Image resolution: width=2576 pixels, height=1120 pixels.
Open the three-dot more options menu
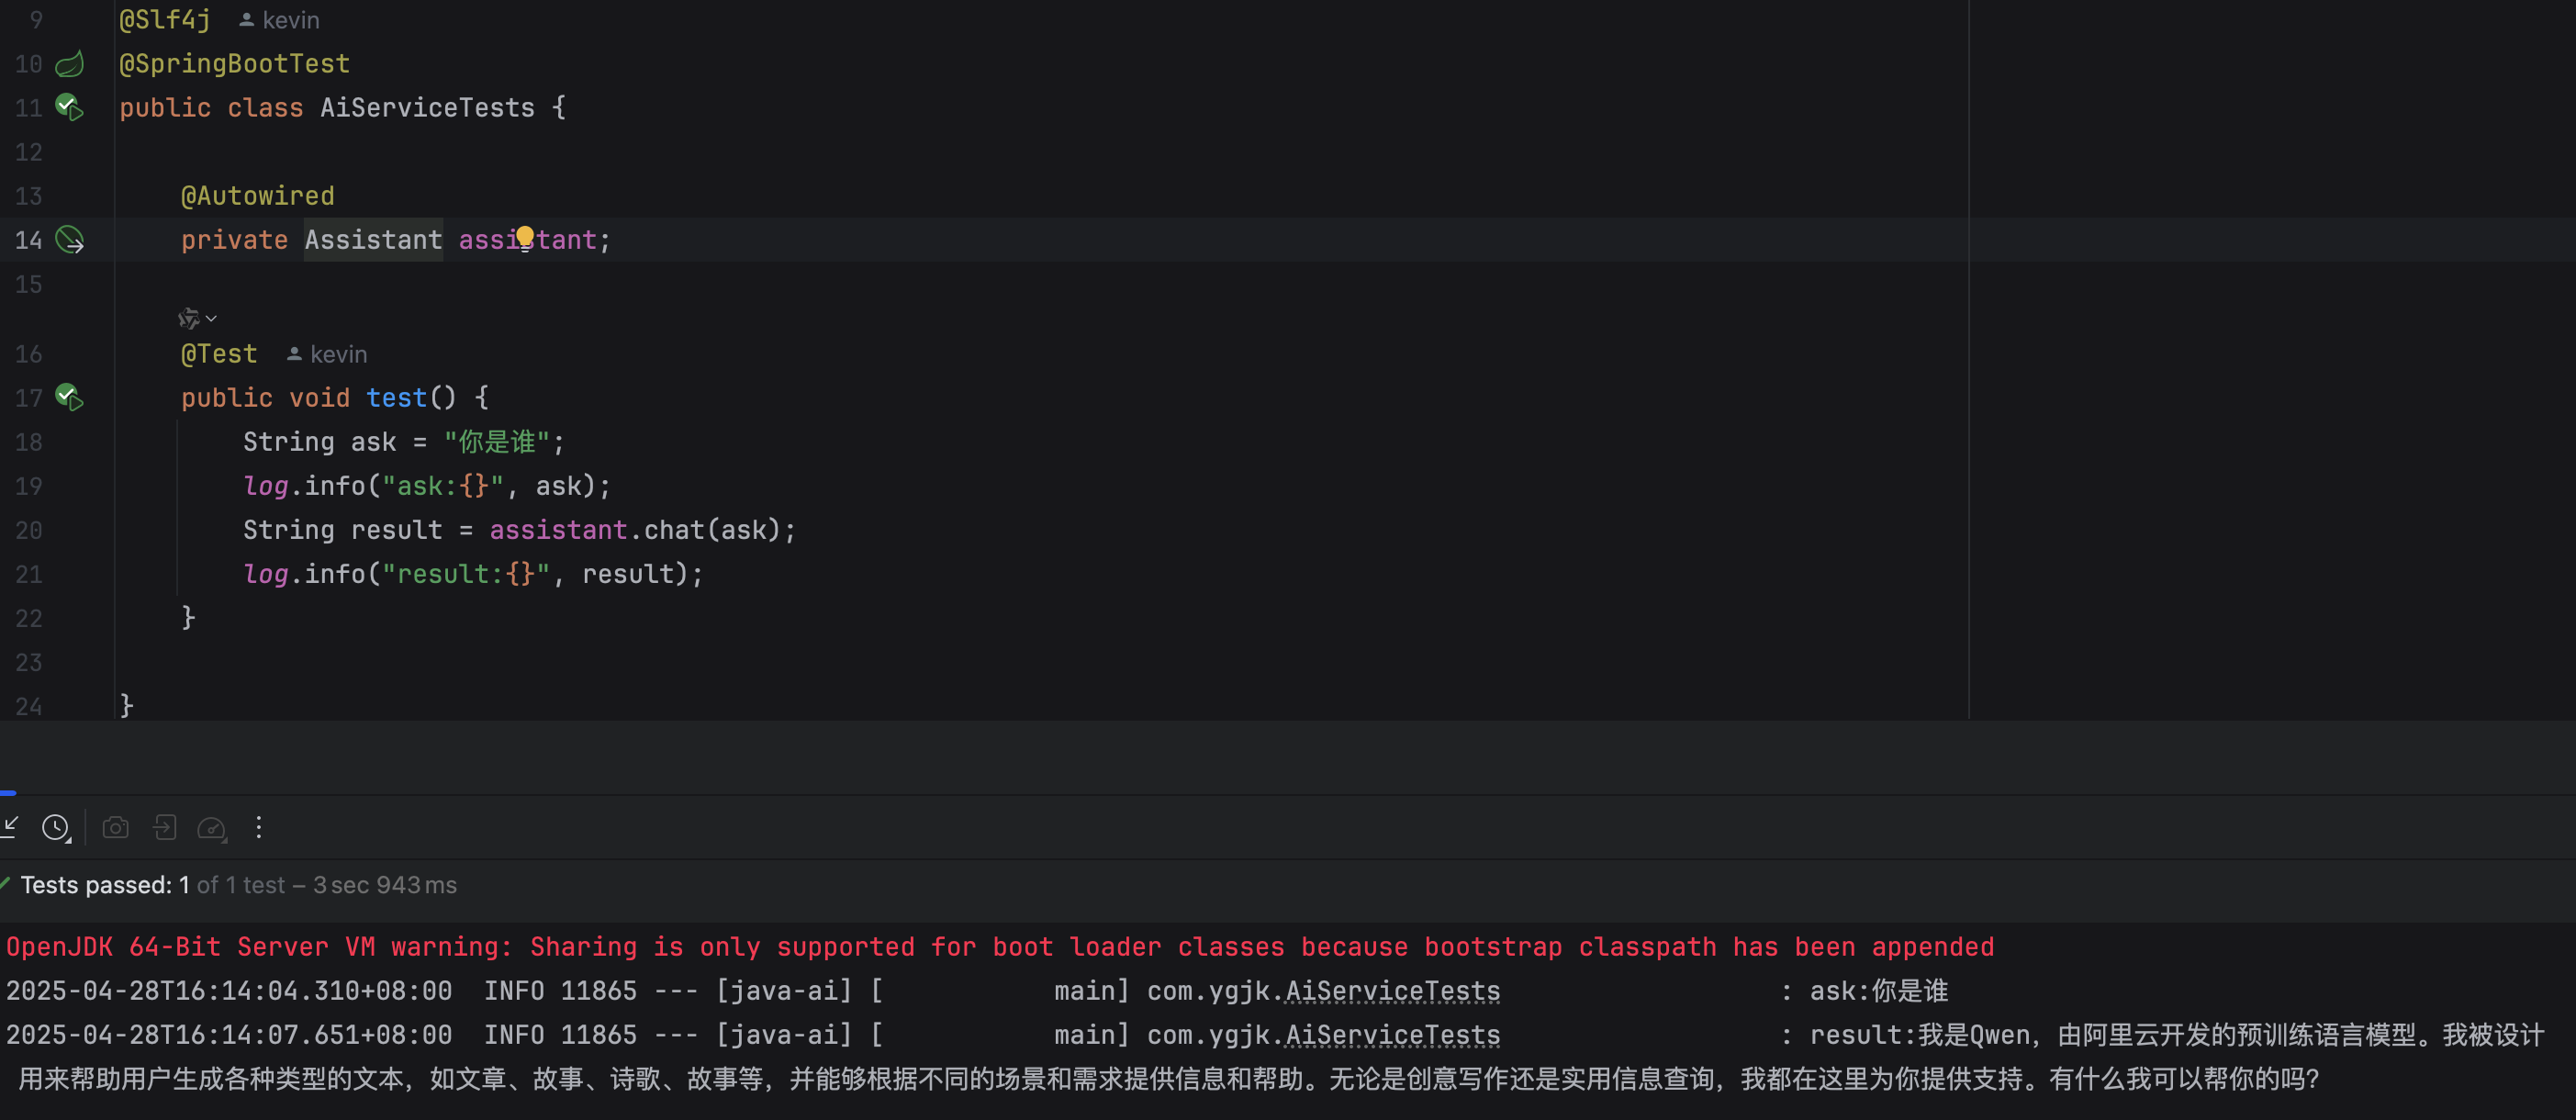[259, 828]
